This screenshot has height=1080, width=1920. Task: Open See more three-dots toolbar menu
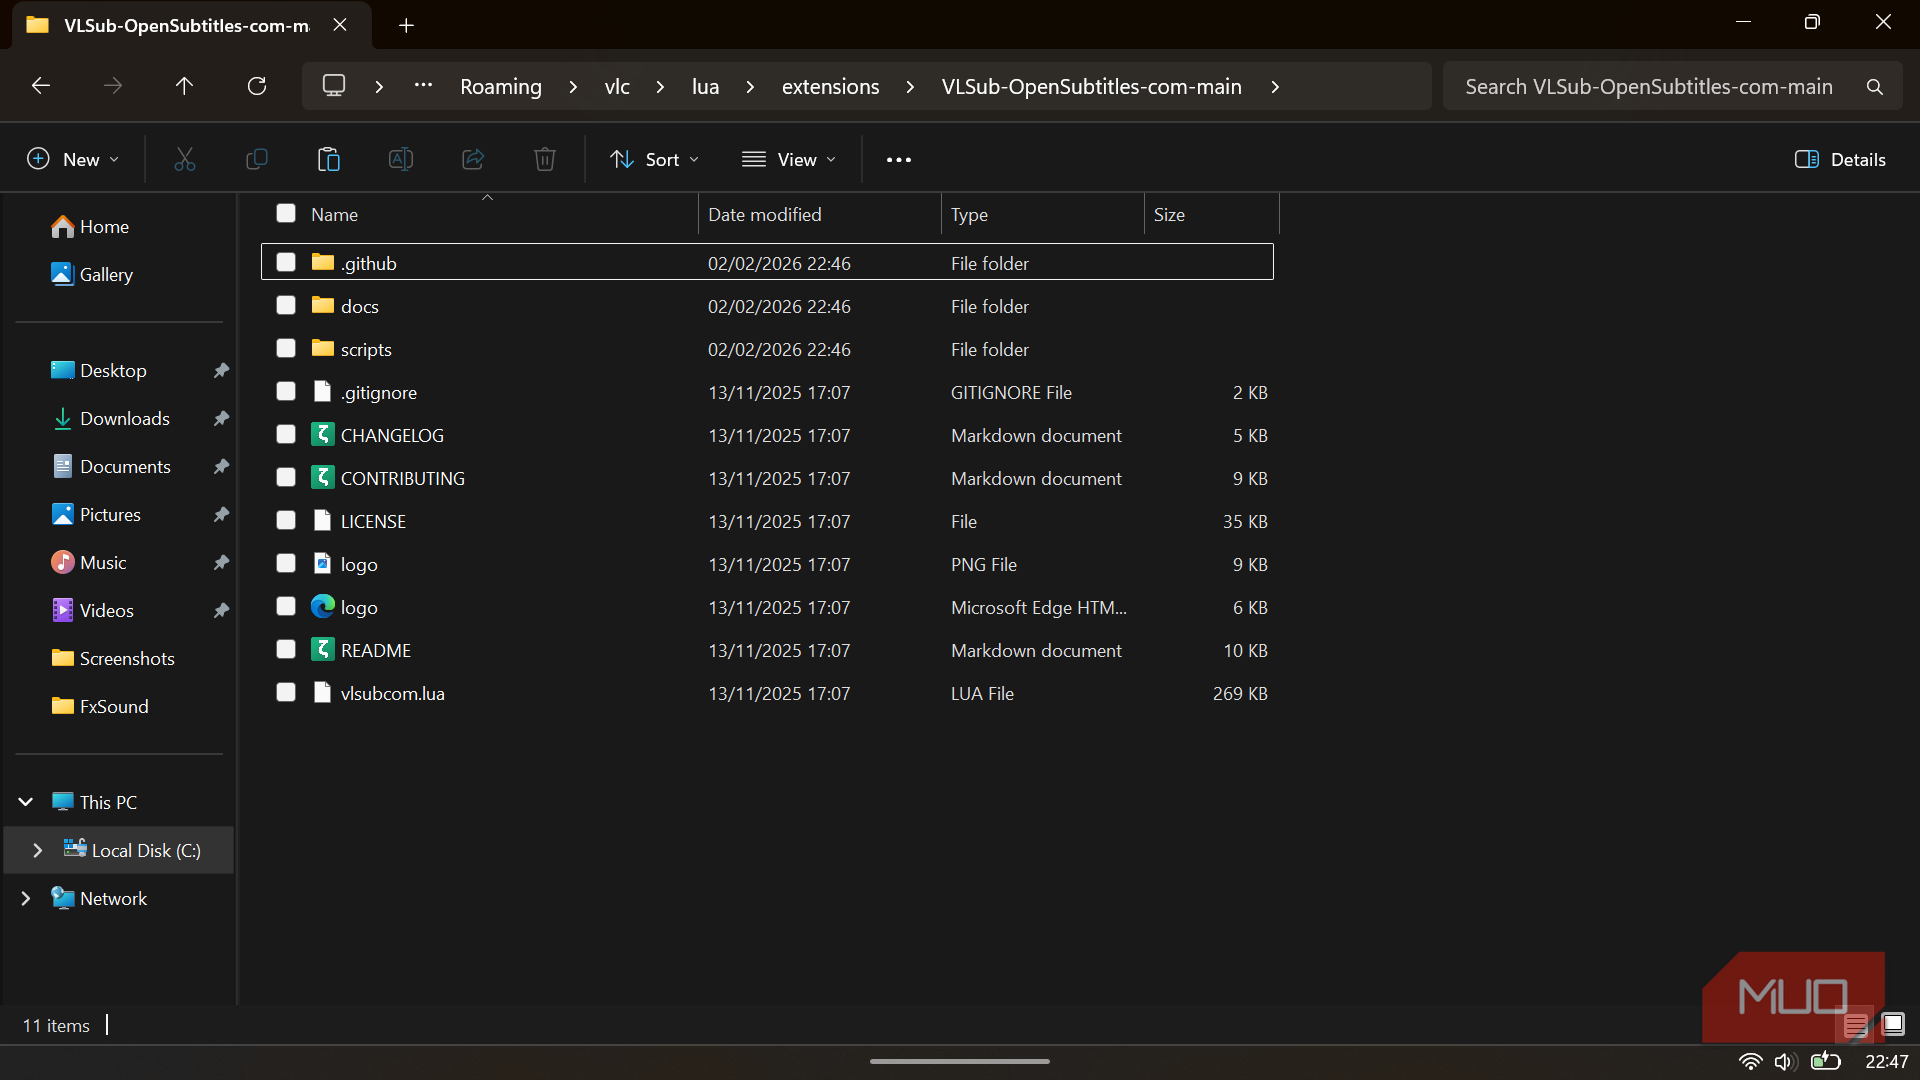899,160
